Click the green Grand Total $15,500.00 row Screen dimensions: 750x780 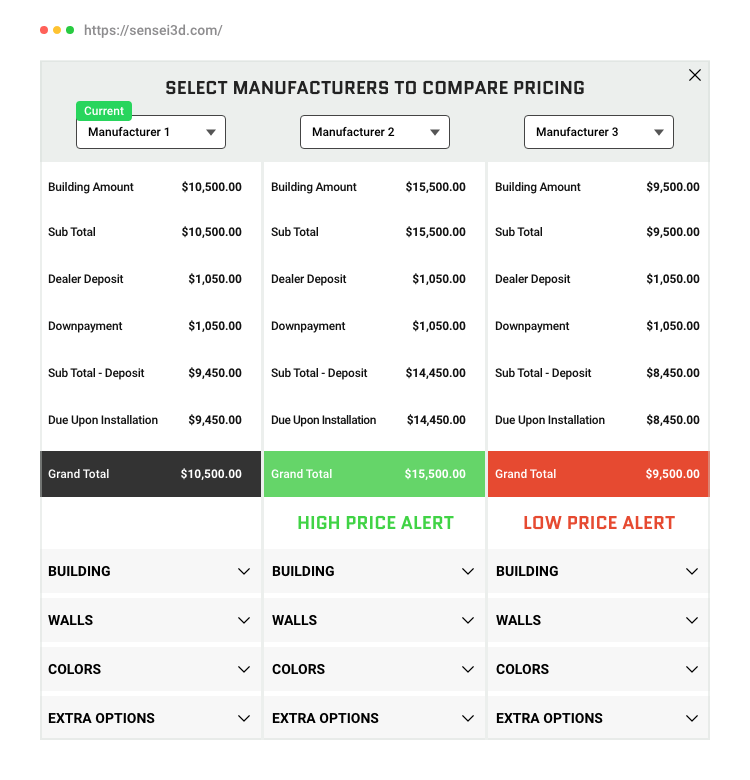pyautogui.click(x=375, y=474)
